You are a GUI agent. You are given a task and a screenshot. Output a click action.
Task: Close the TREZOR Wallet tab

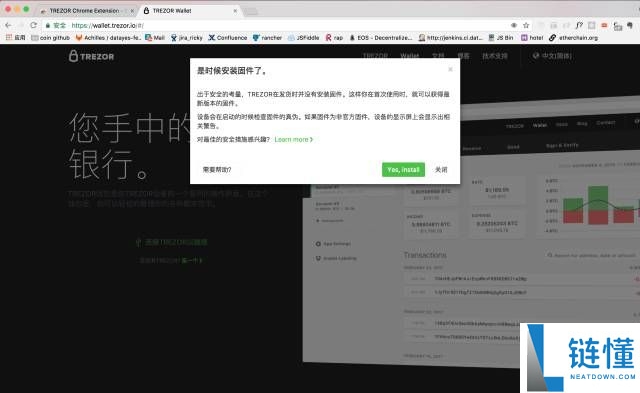coord(235,11)
